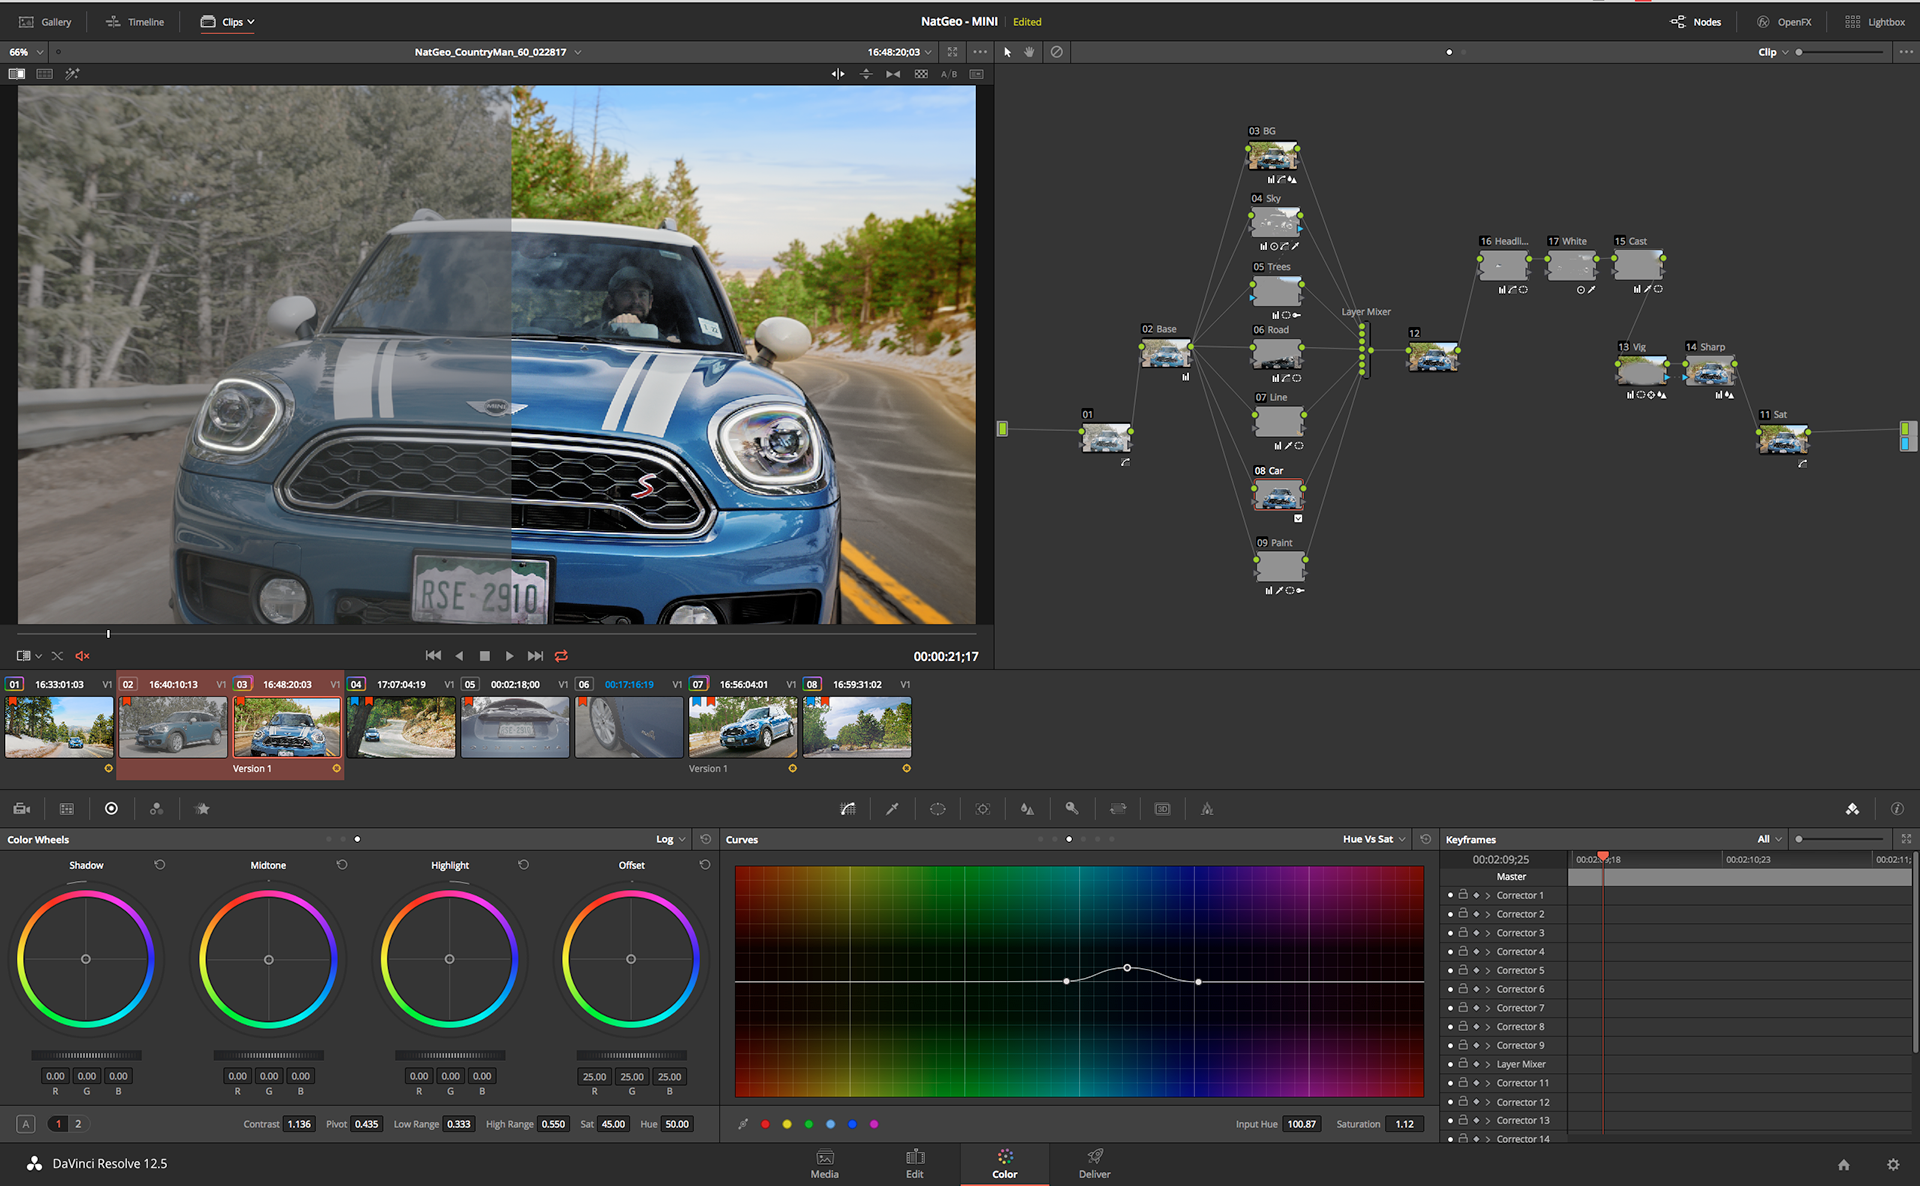The width and height of the screenshot is (1920, 1186).
Task: Toggle loop playback
Action: (x=561, y=656)
